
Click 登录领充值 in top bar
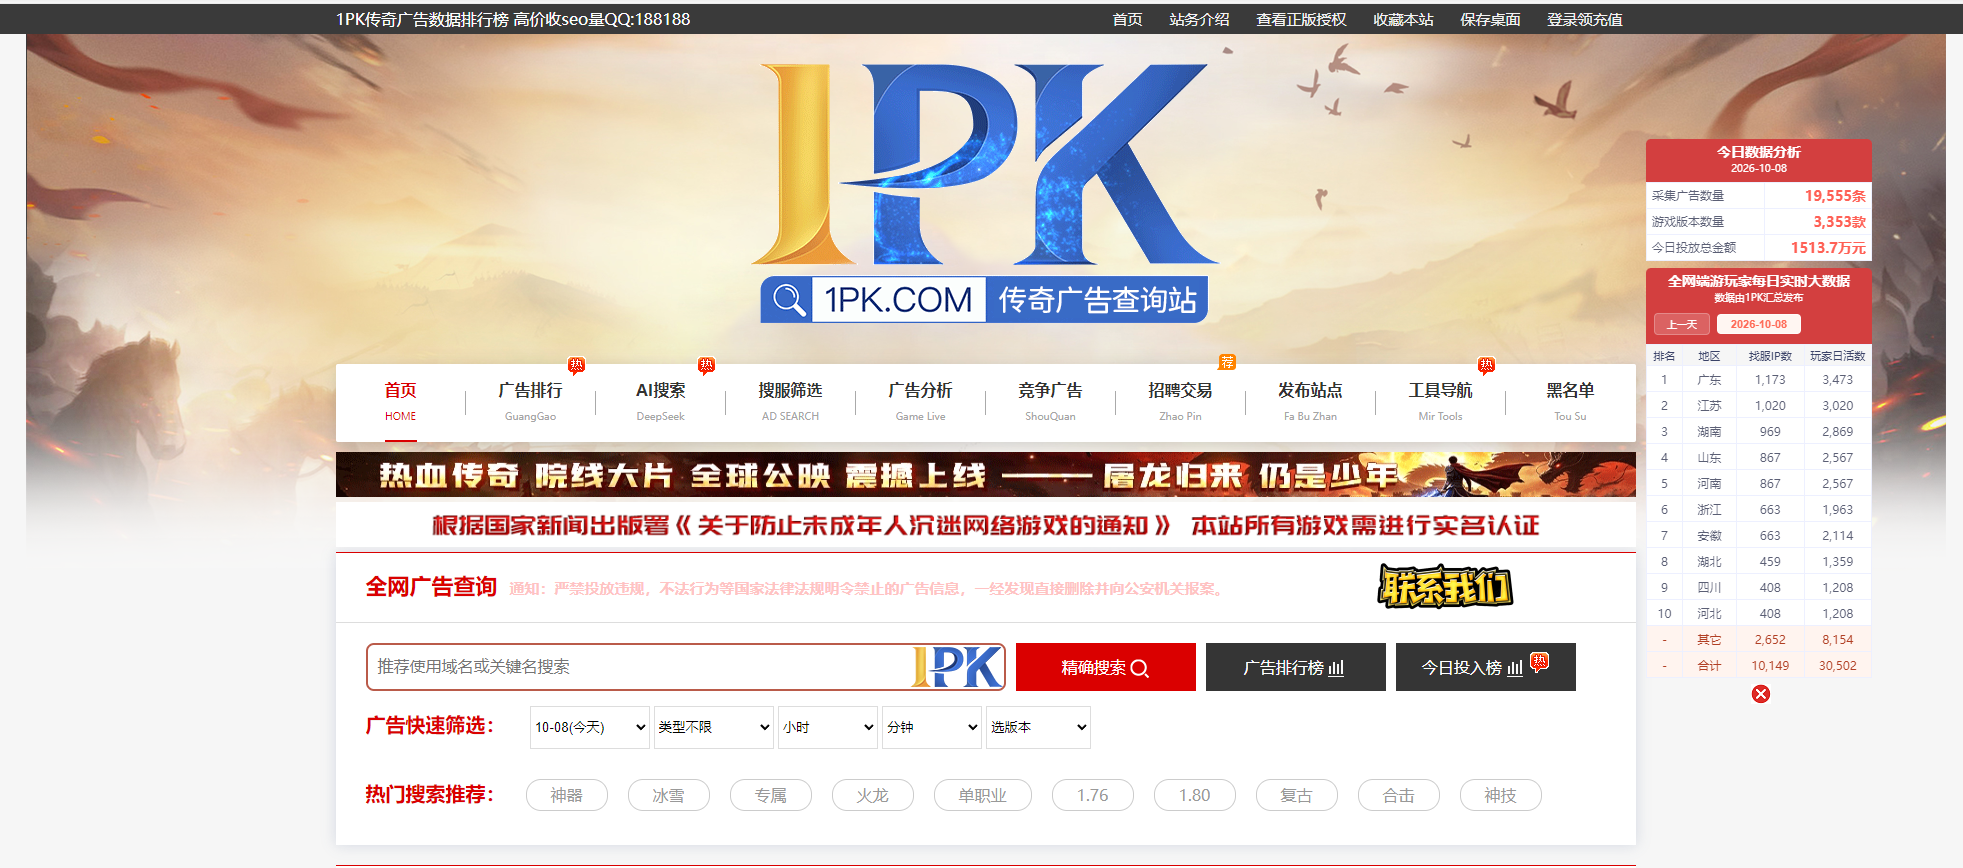click(1584, 19)
